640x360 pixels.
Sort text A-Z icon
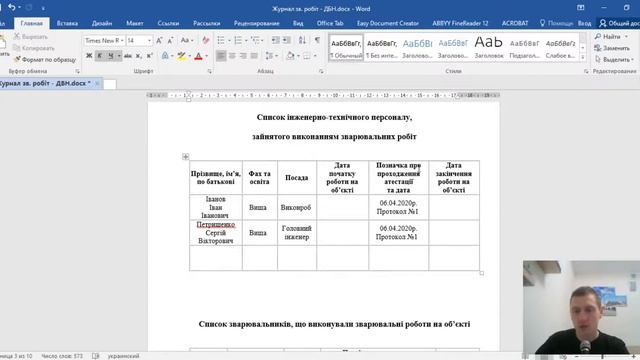click(x=302, y=40)
